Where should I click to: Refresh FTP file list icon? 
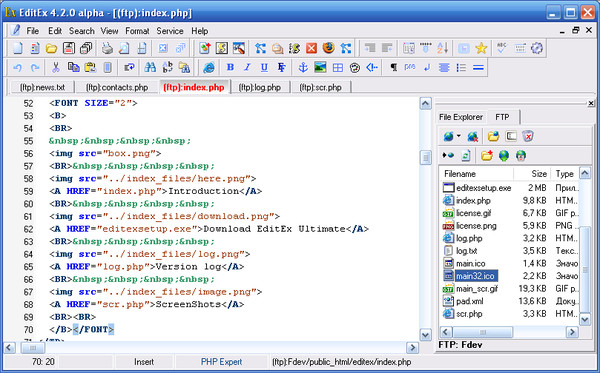[466, 155]
